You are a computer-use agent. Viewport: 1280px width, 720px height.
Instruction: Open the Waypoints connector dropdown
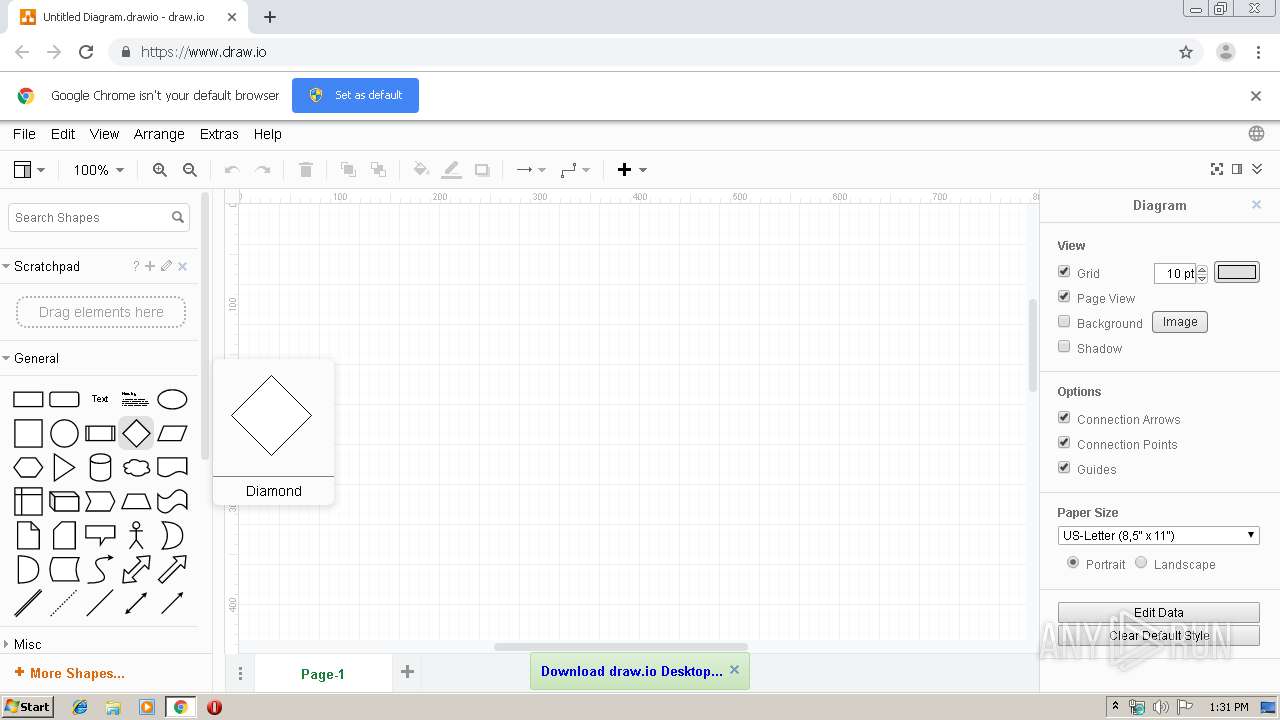point(575,170)
